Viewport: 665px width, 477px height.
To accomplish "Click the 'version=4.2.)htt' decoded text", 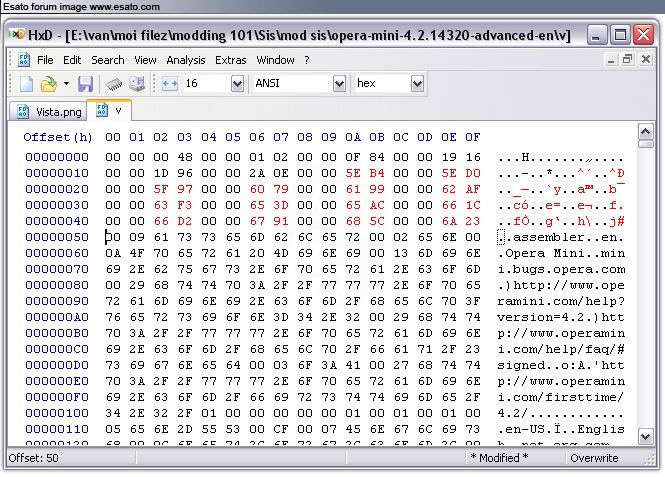I will point(561,317).
